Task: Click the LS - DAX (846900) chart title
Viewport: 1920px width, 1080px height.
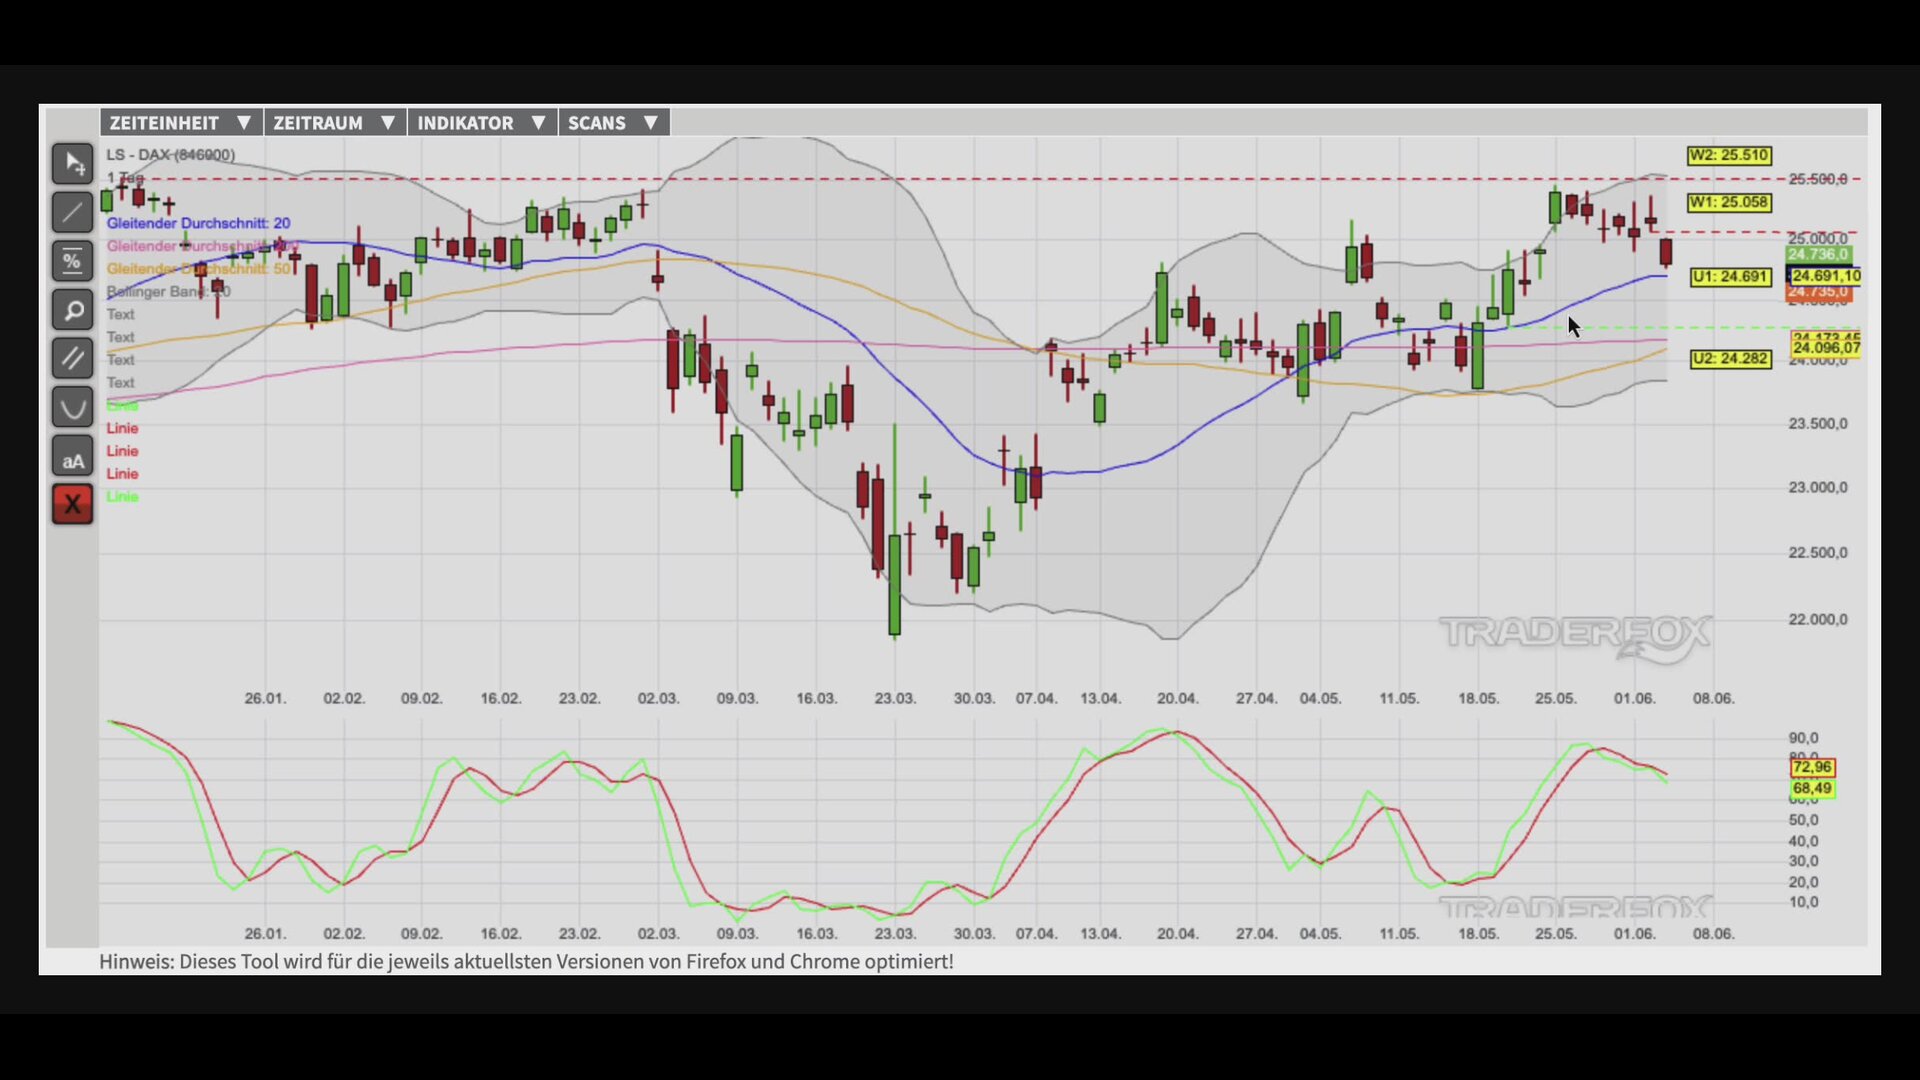Action: pos(171,155)
